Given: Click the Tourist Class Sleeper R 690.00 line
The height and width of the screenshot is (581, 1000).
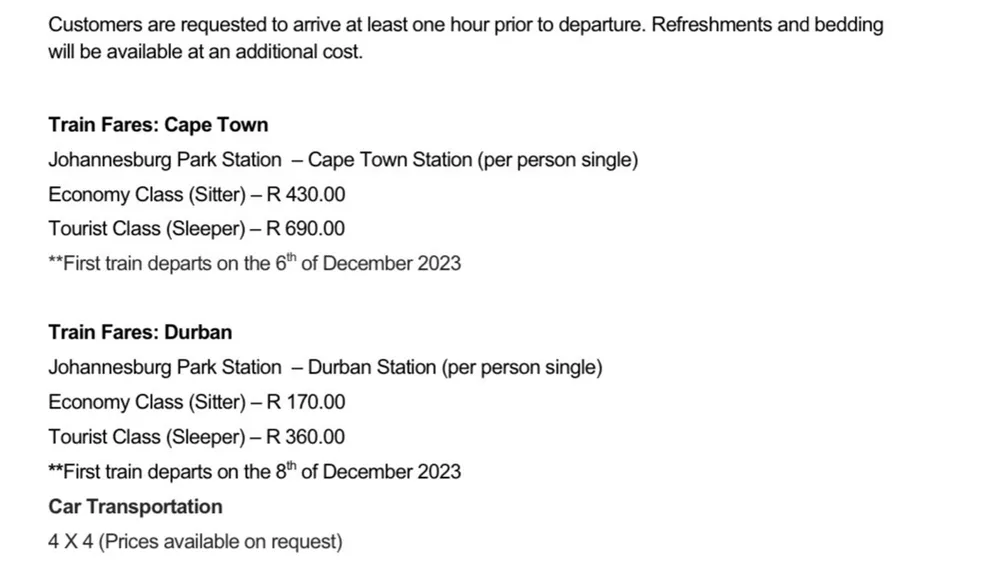Looking at the screenshot, I should pyautogui.click(x=196, y=228).
